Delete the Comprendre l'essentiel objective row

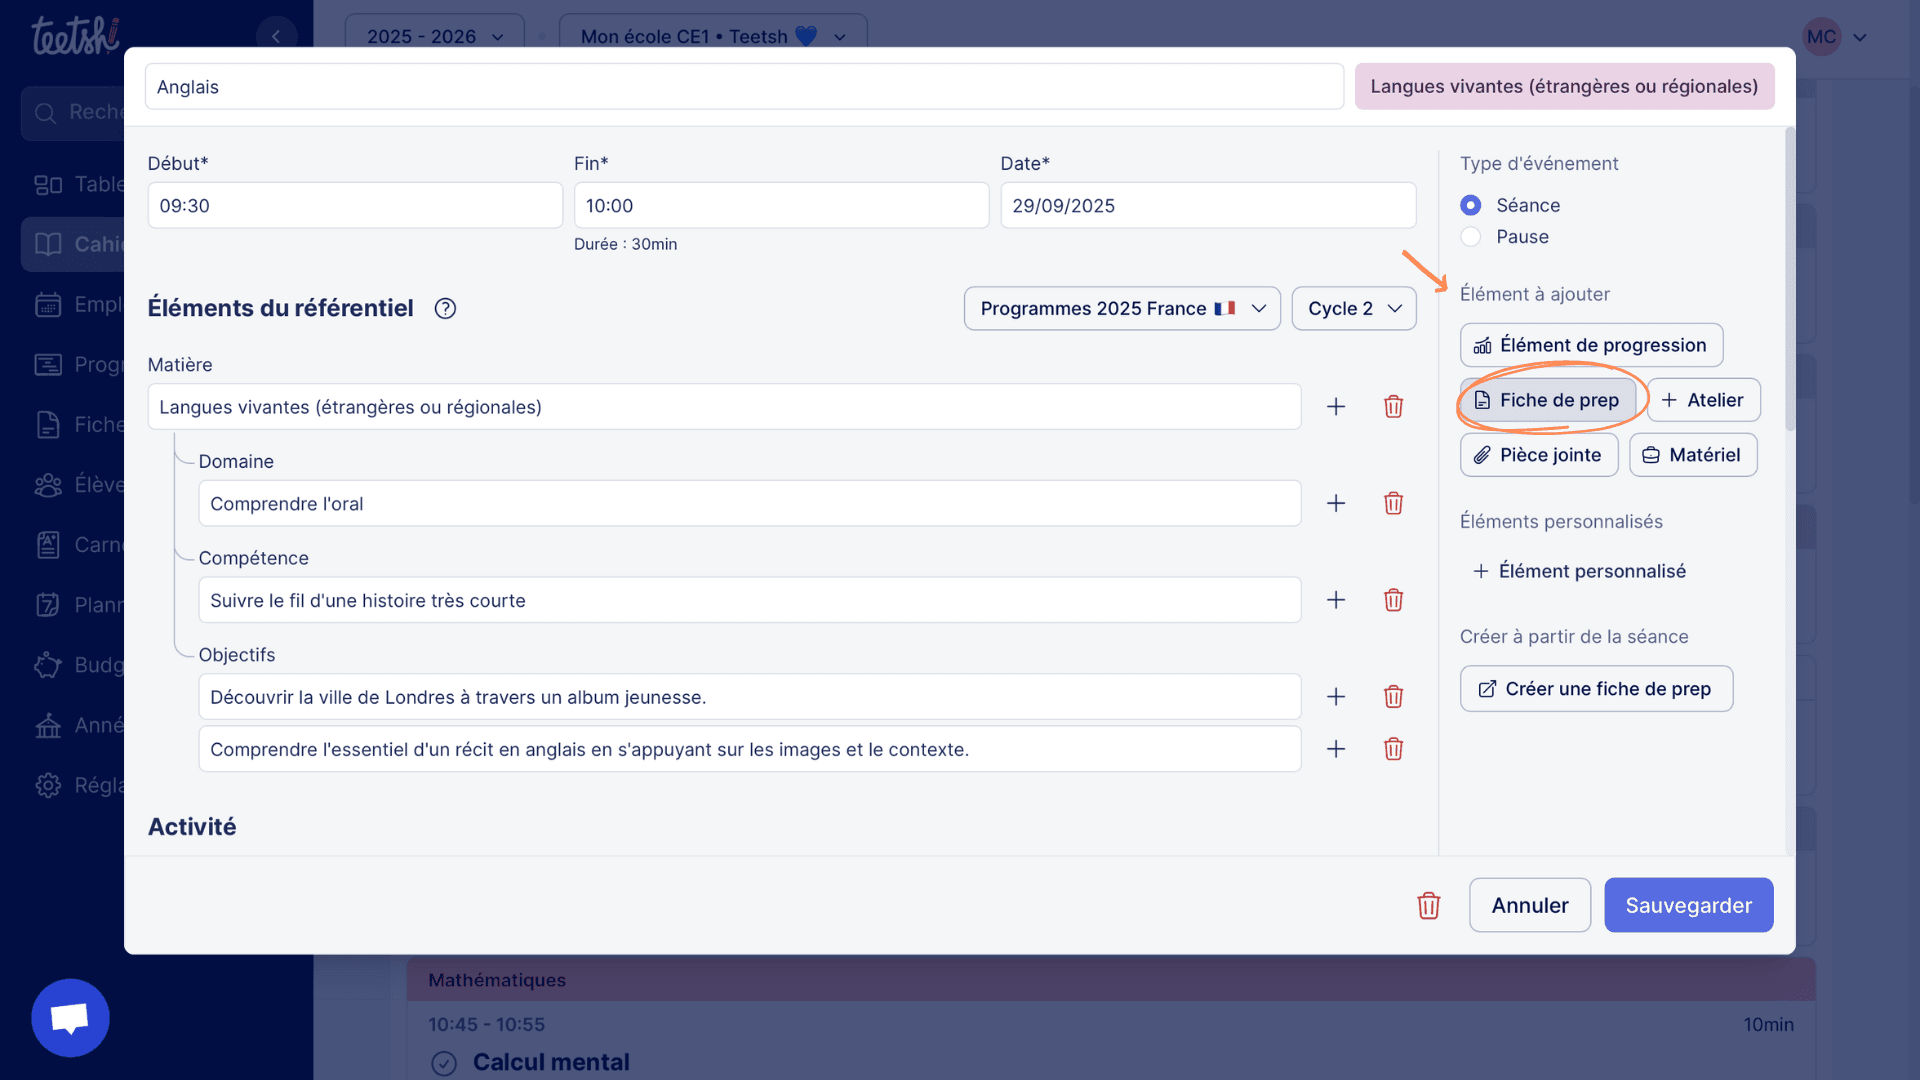1393,749
